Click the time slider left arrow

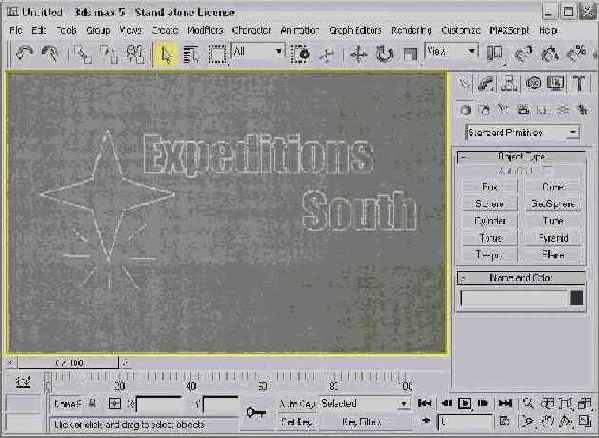(x=11, y=363)
